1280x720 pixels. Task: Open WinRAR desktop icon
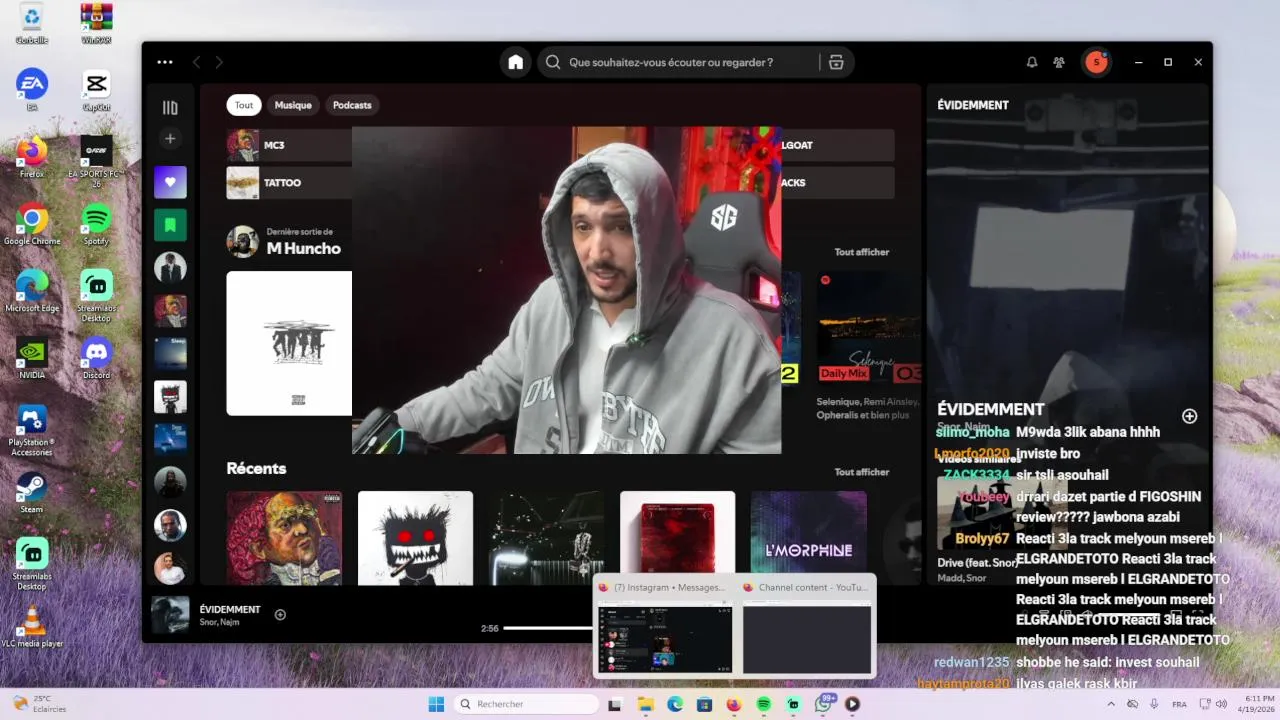(x=96, y=24)
